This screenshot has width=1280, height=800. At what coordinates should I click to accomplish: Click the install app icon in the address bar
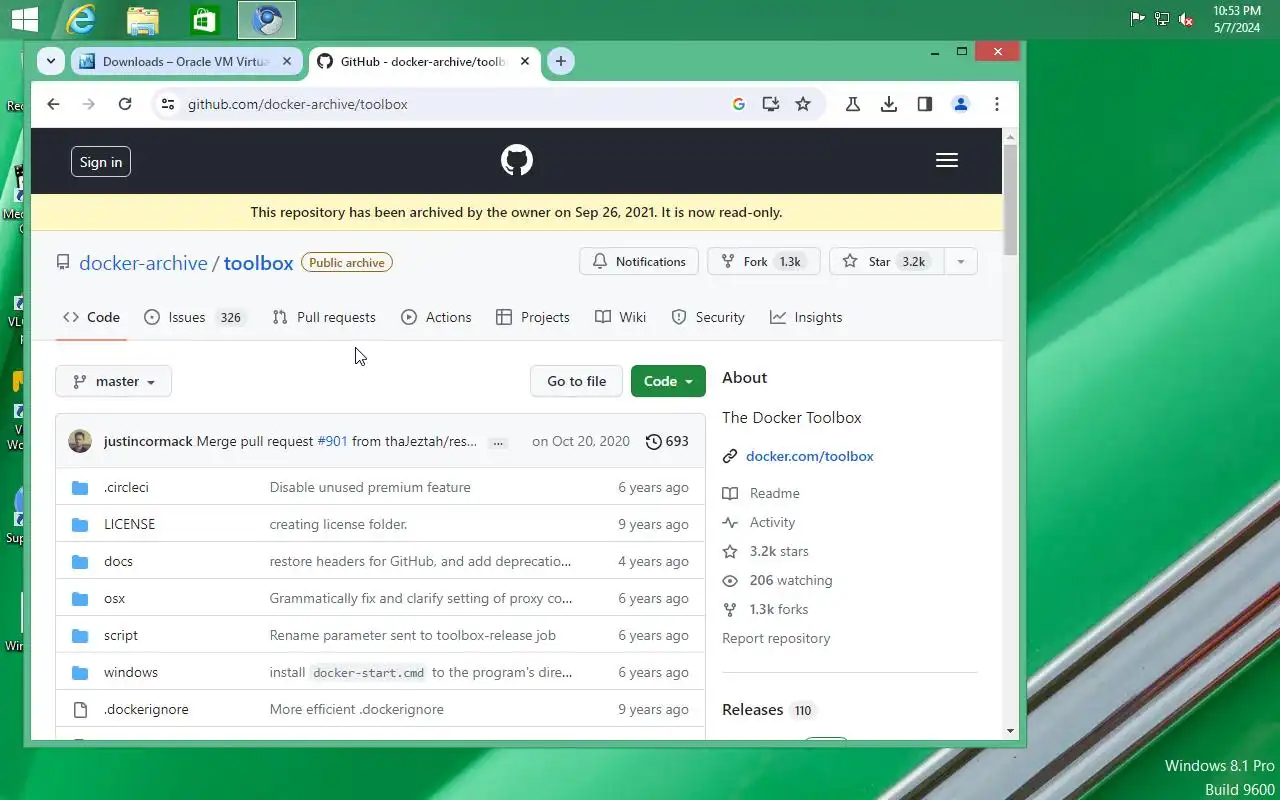(x=771, y=104)
